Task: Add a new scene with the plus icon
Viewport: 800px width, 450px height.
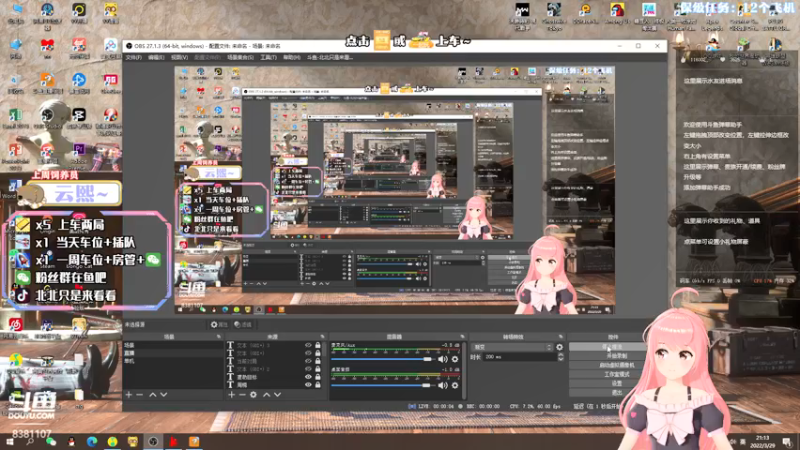Action: click(129, 394)
